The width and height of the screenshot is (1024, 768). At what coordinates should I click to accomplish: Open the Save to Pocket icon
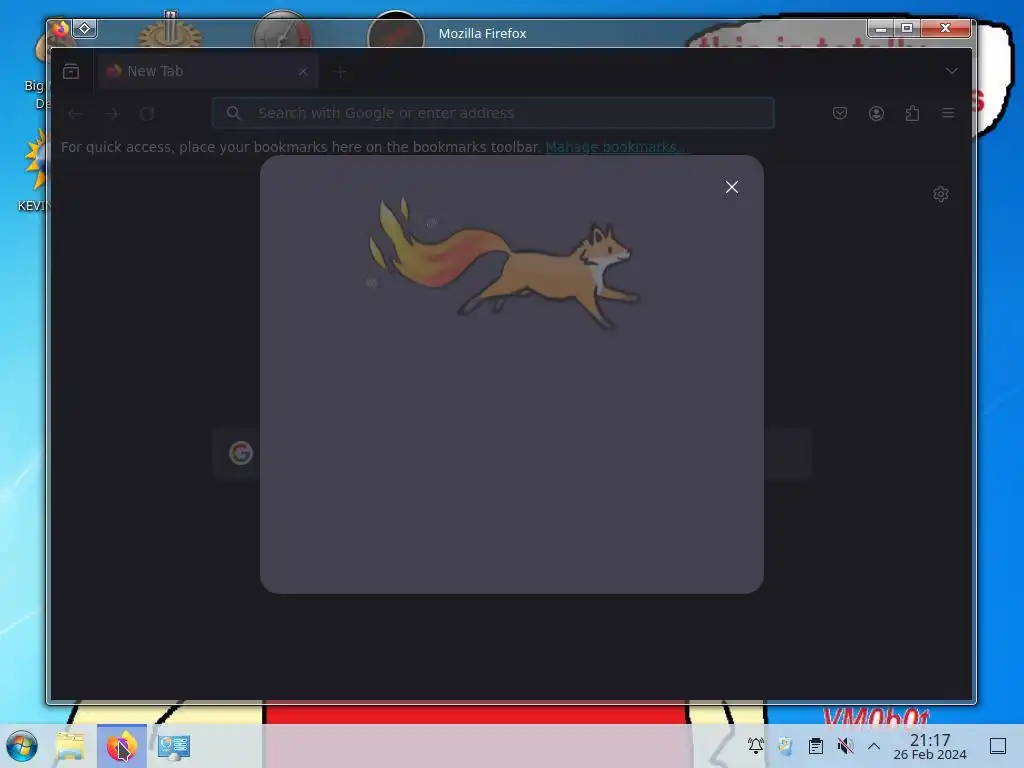pyautogui.click(x=840, y=113)
